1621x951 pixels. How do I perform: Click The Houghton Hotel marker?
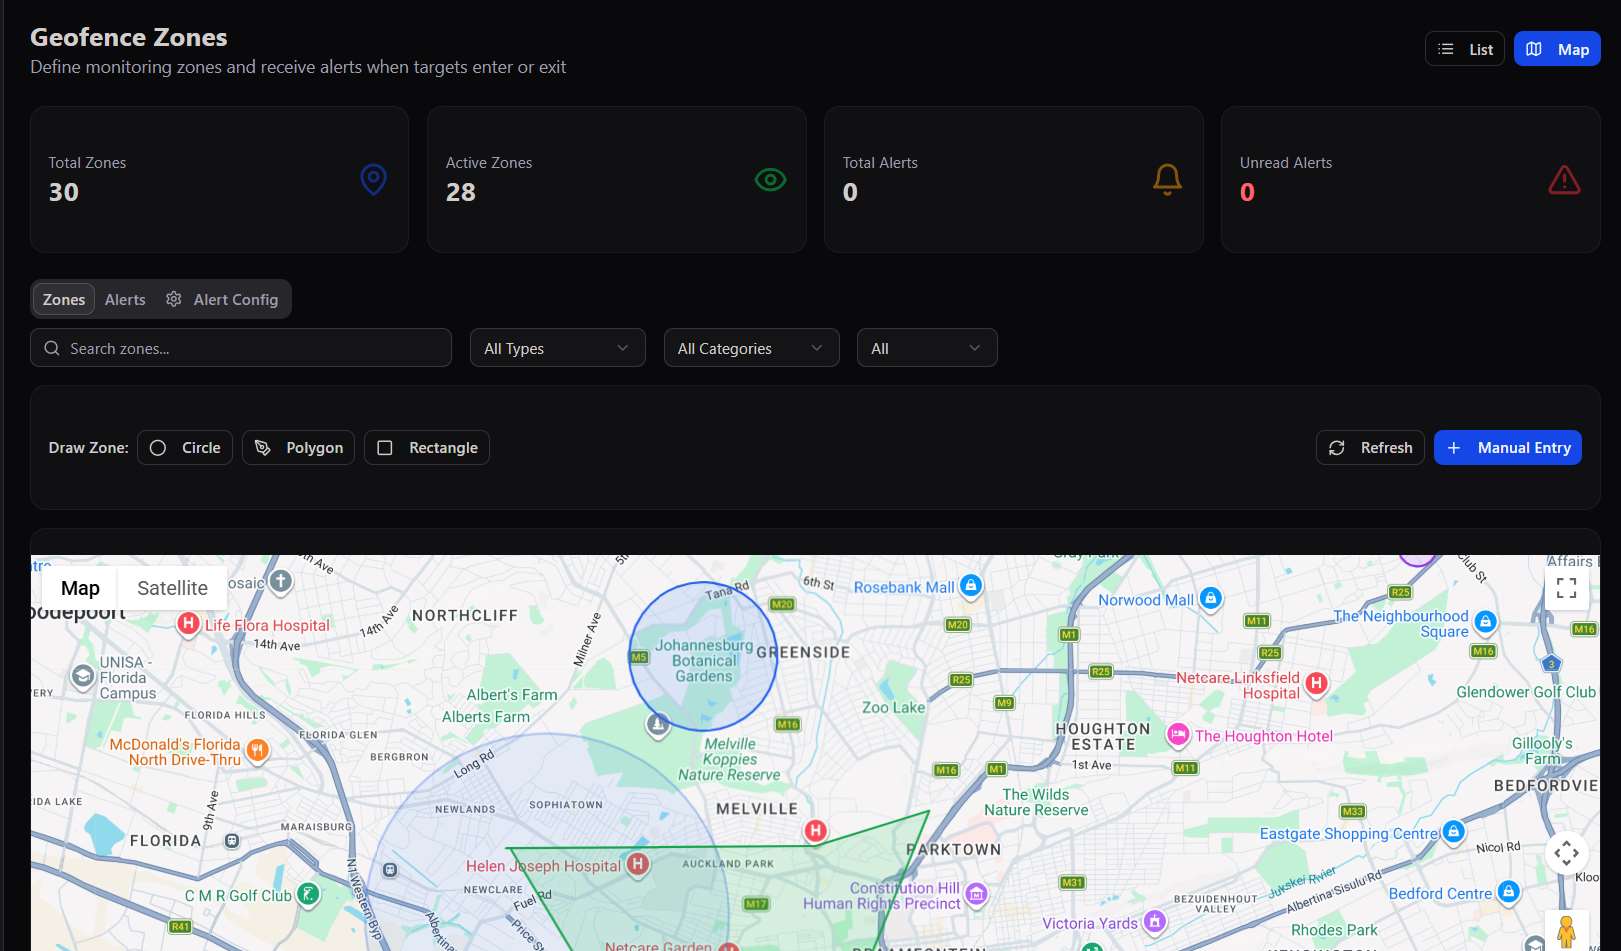(x=1178, y=735)
